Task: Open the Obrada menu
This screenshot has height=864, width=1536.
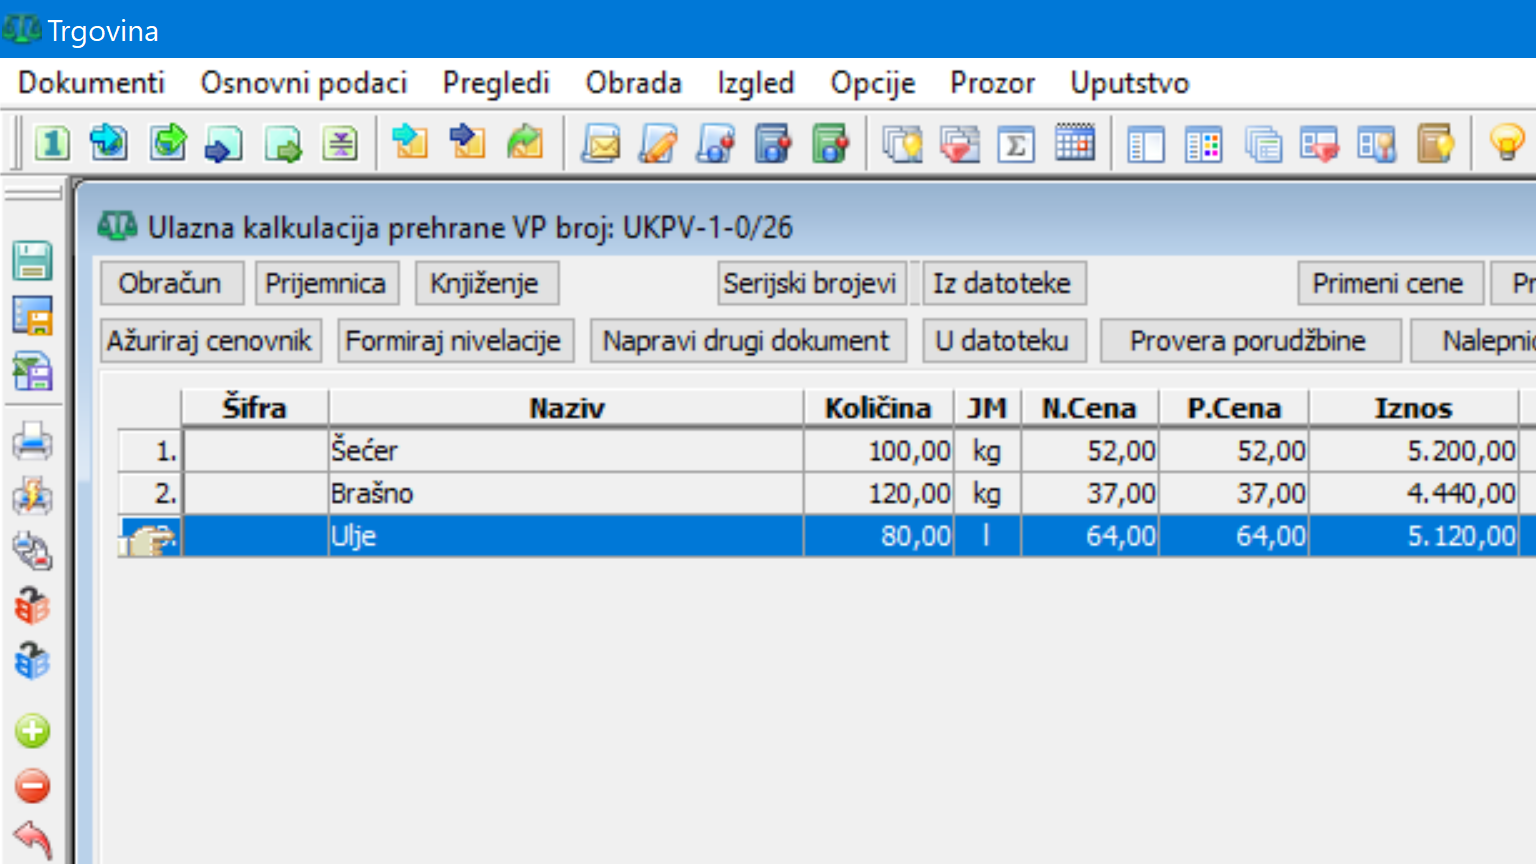Action: coord(634,83)
